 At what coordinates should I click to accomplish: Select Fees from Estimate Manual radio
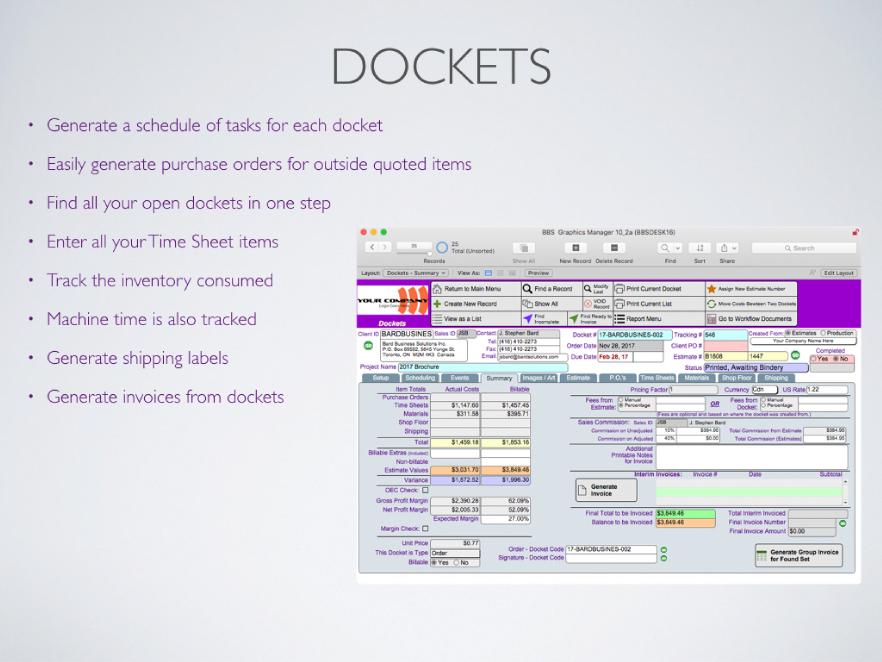click(622, 400)
